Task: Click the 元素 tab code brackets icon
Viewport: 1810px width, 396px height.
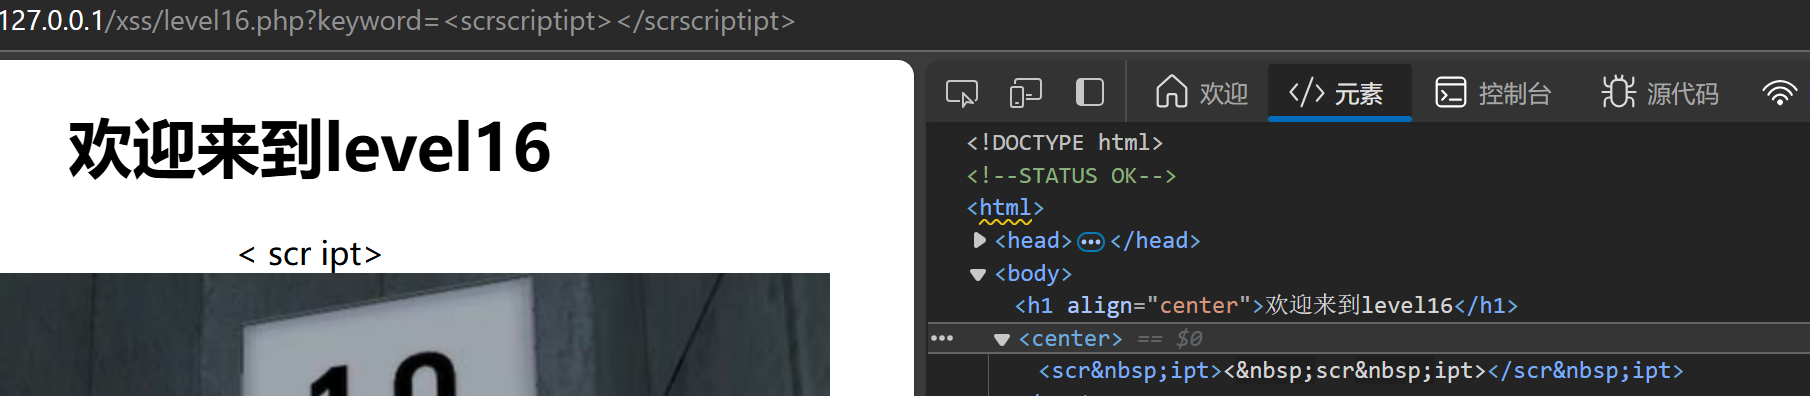Action: coord(1307,93)
